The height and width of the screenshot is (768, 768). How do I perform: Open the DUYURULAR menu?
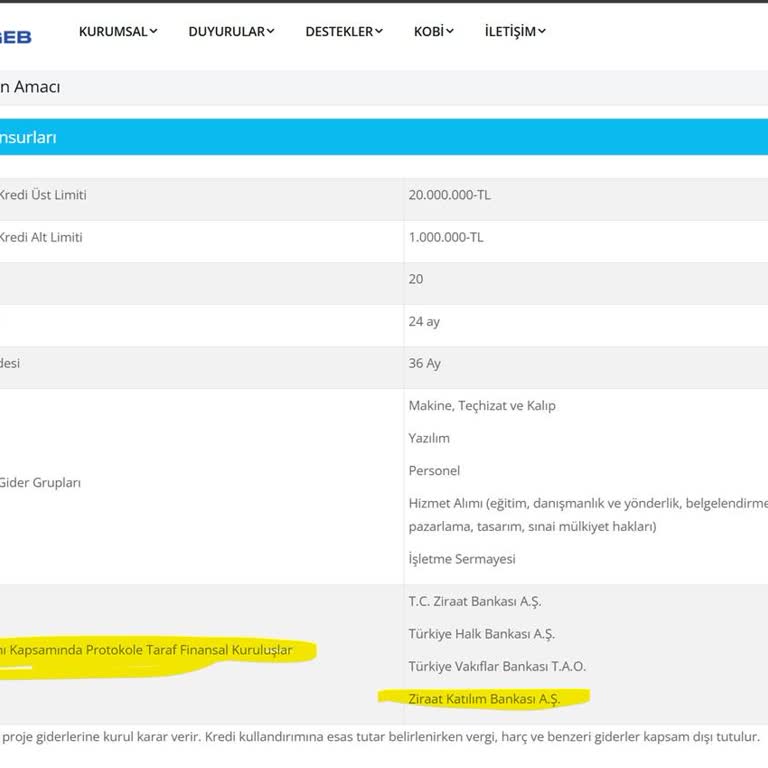click(x=231, y=31)
